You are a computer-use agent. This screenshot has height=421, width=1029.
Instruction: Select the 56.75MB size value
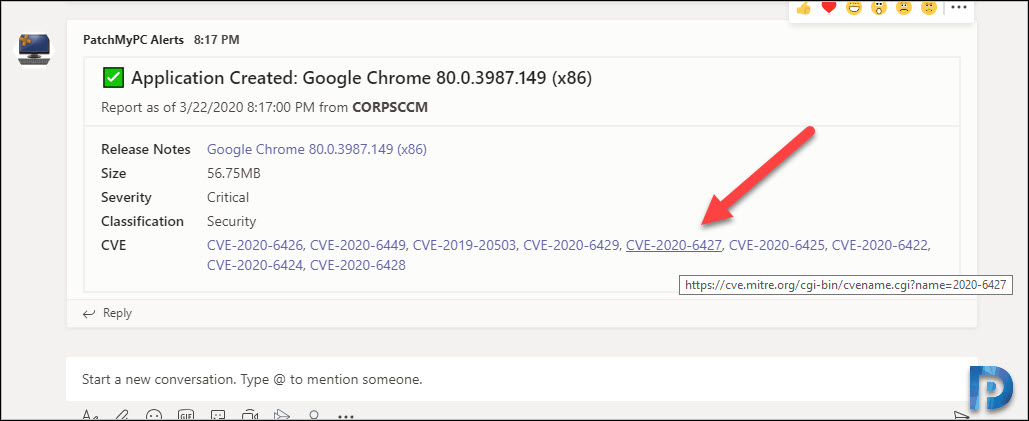[234, 174]
